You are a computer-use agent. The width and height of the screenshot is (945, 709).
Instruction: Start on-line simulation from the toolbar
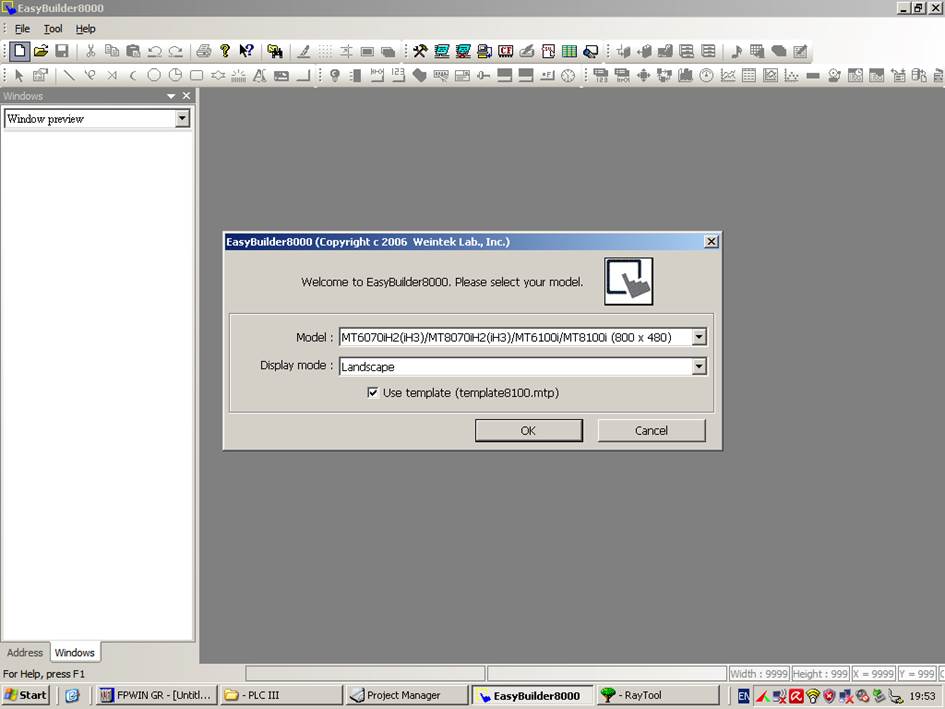[x=464, y=51]
